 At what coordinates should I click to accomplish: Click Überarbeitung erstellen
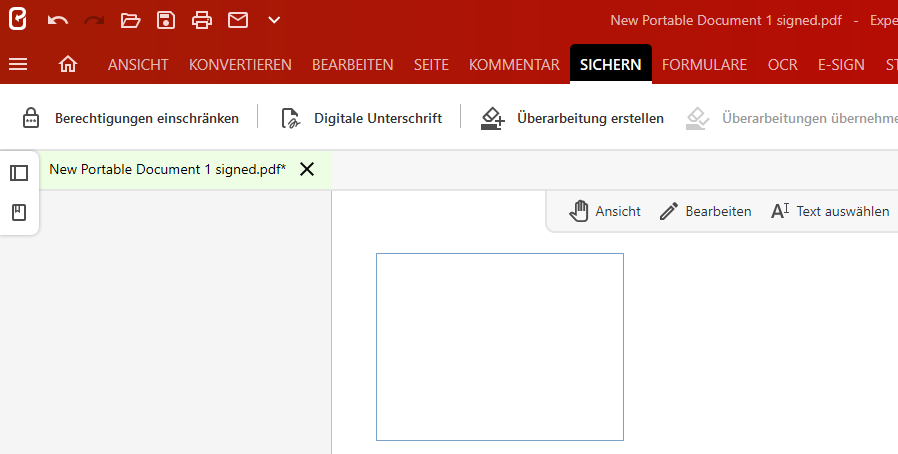coord(590,118)
